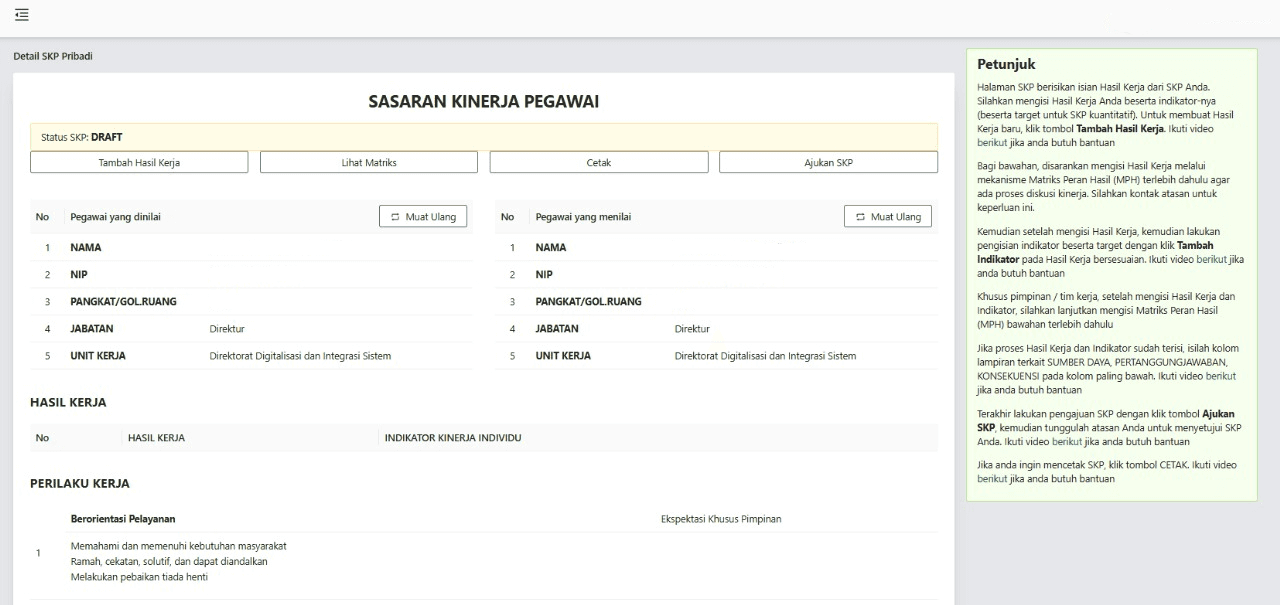Click the Cetak button to print SKP
1280x605 pixels.
pyautogui.click(x=598, y=161)
